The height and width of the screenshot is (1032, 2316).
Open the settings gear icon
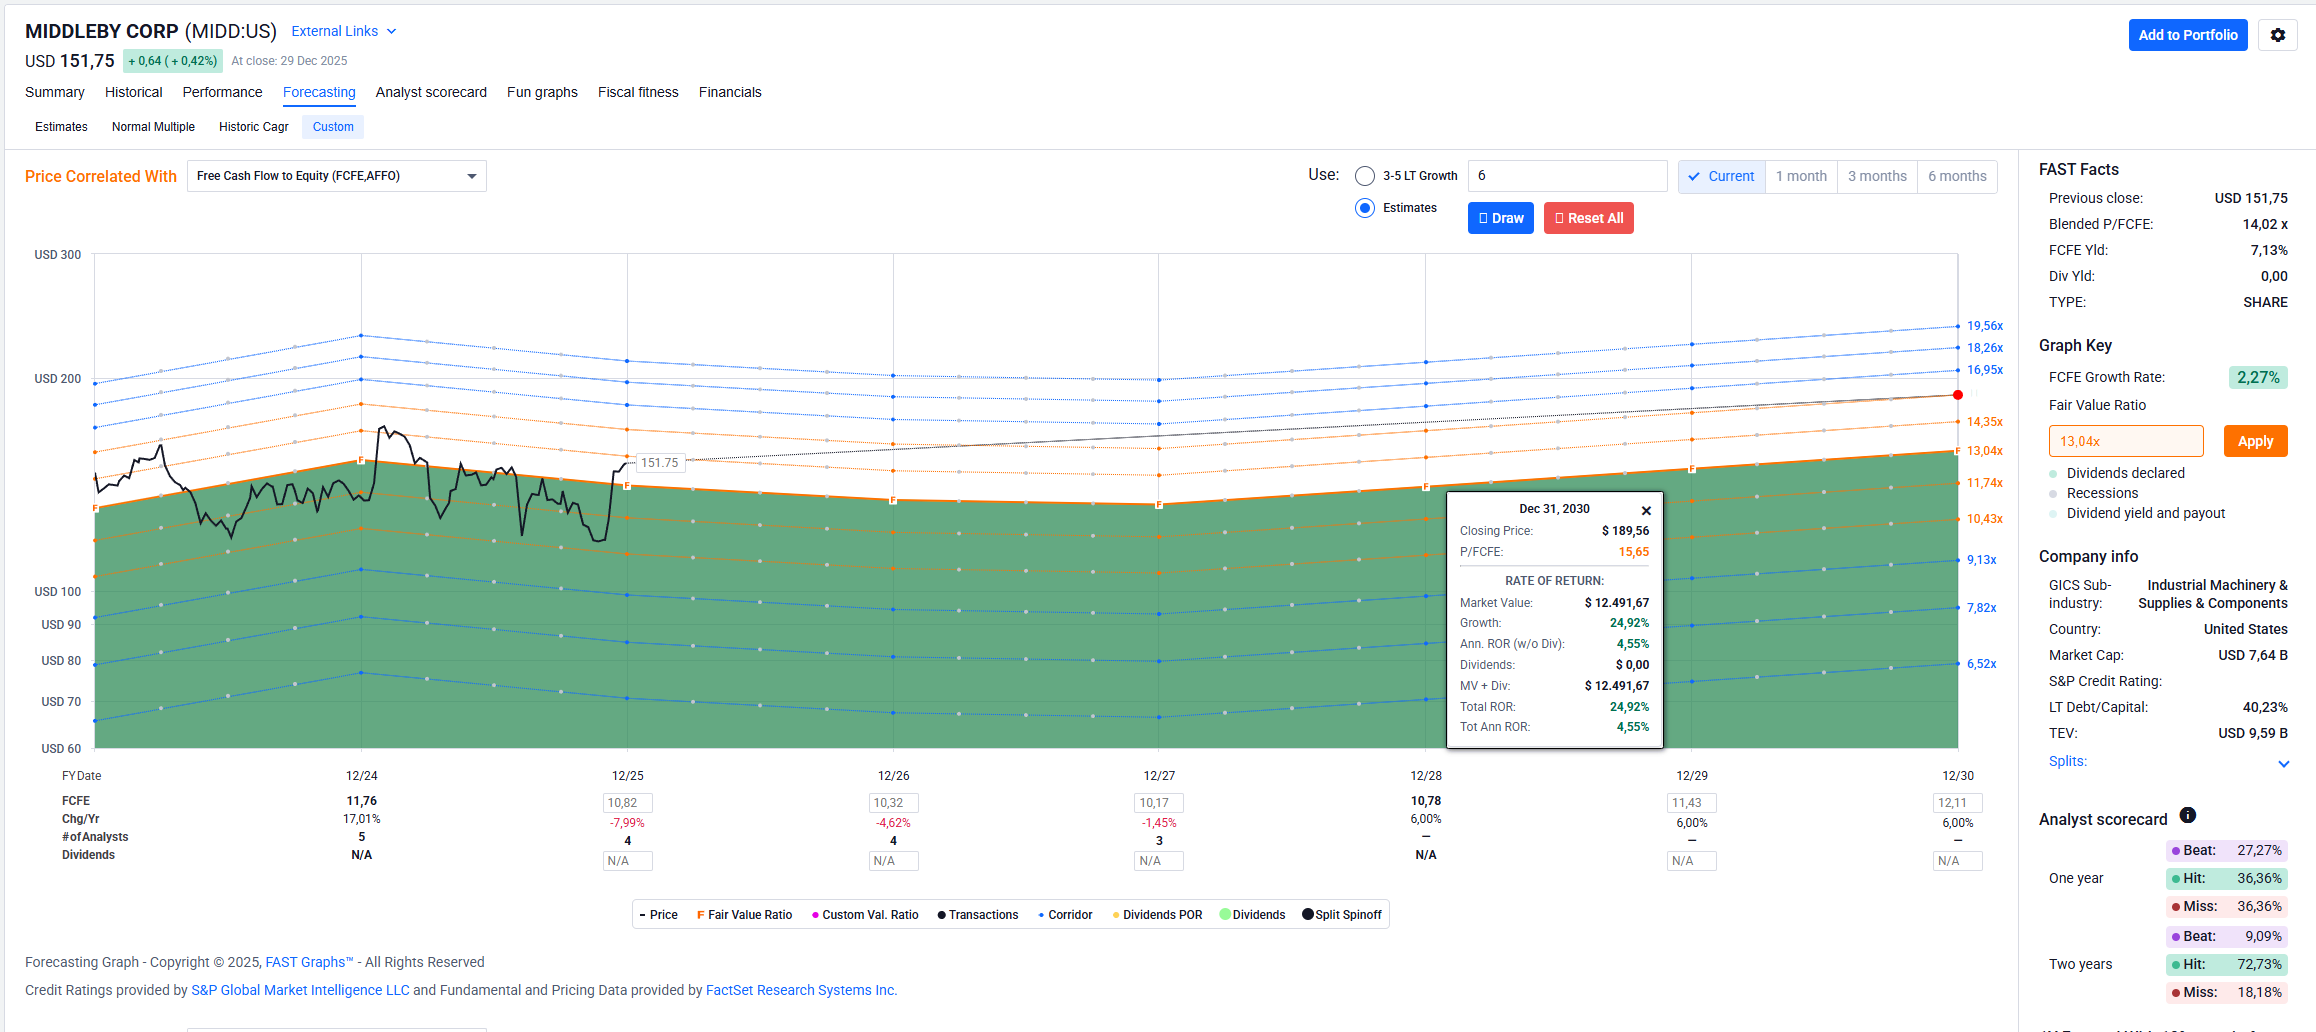(2277, 35)
